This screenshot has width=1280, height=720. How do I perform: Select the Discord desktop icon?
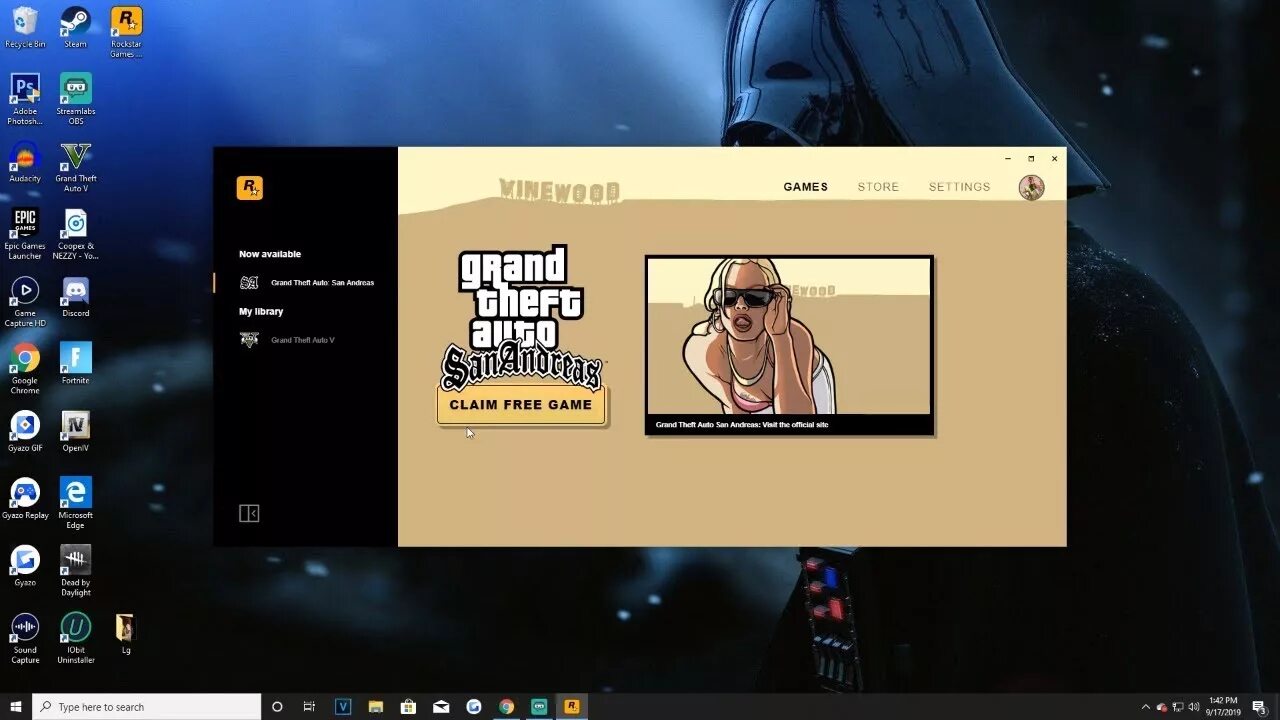(x=76, y=297)
